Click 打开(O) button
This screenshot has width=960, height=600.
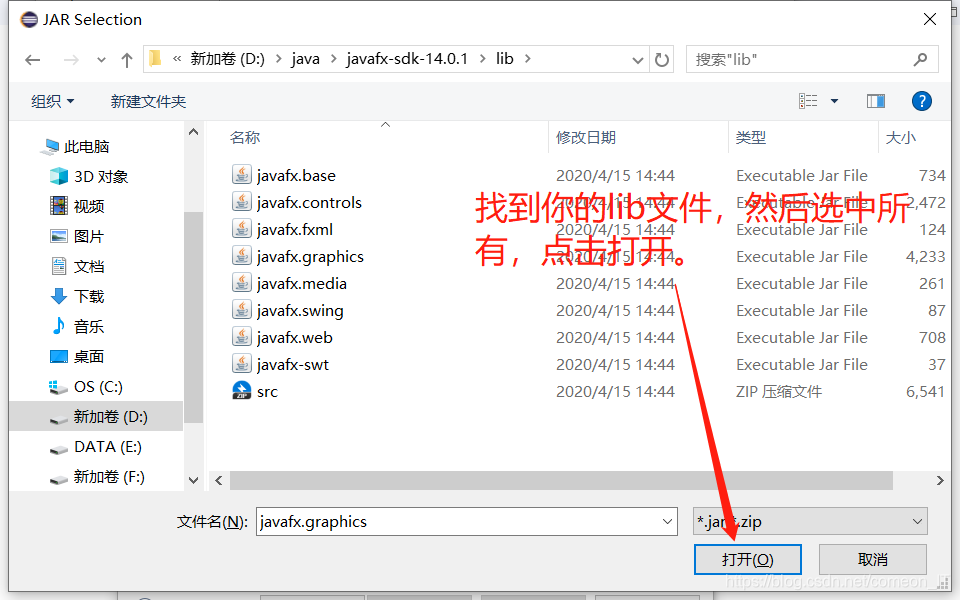[748, 560]
